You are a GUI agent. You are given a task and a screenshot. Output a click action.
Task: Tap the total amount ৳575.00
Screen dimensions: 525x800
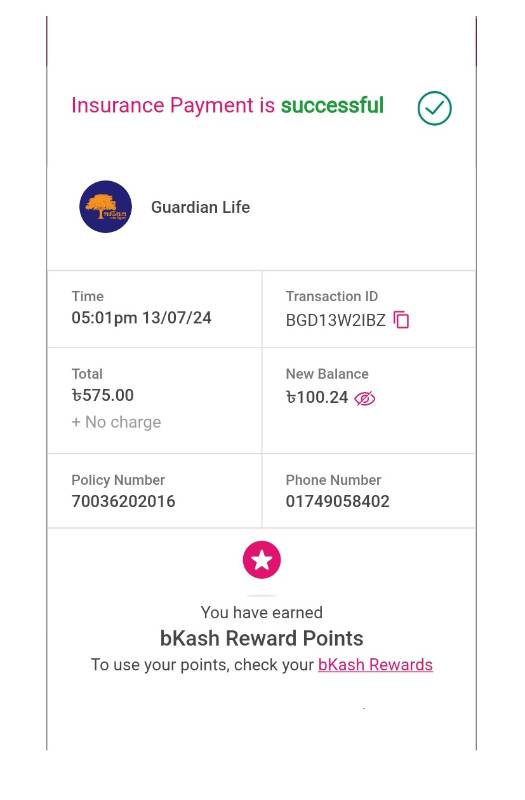103,395
